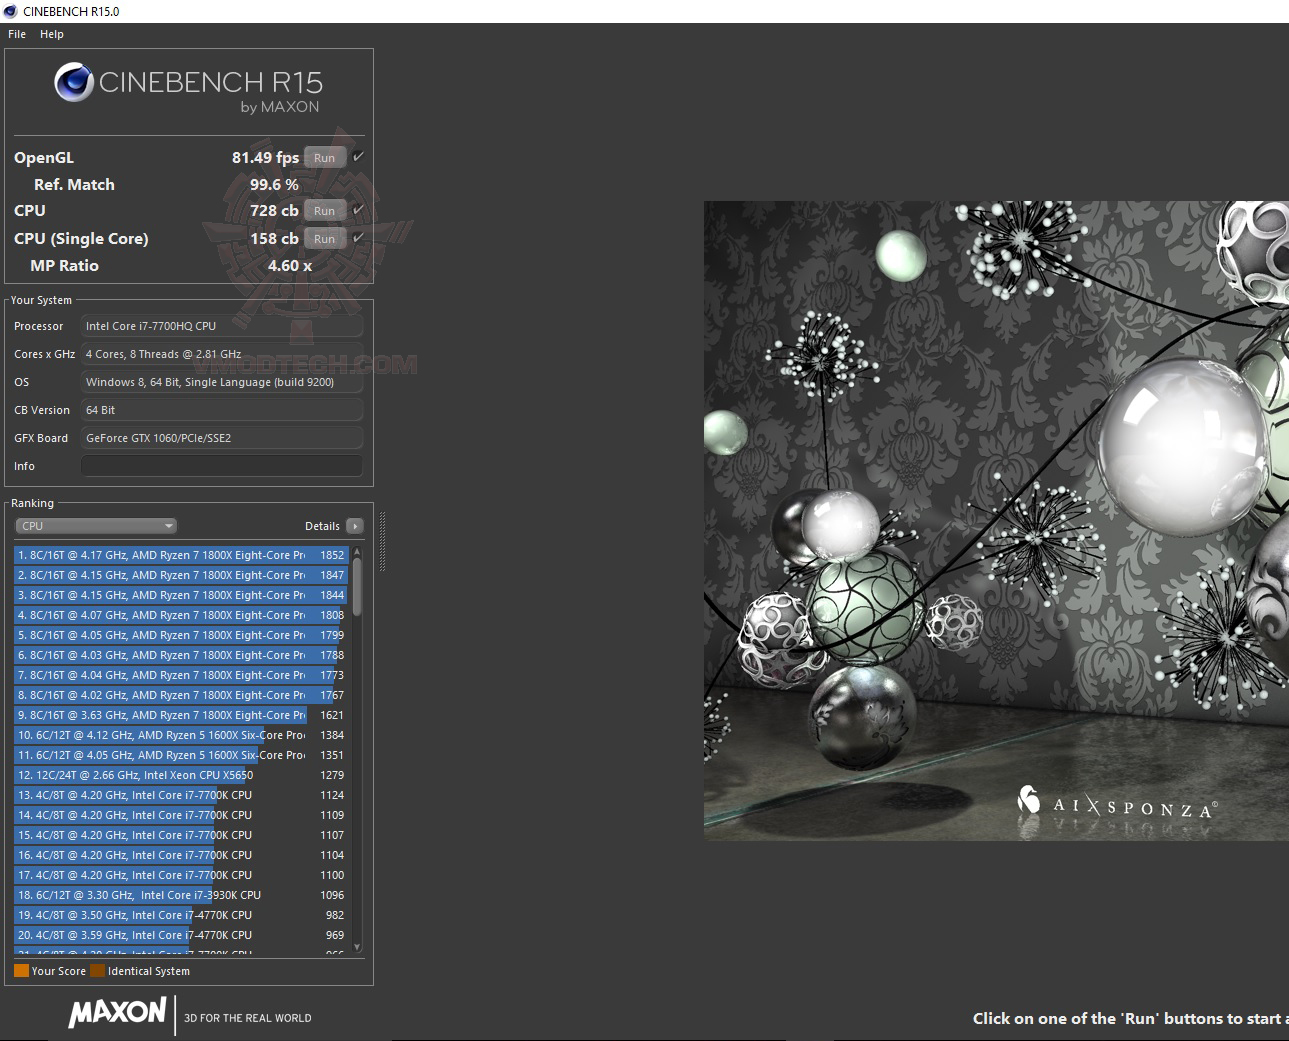Image resolution: width=1289 pixels, height=1041 pixels.
Task: Select ranking row 5 scoring 1799
Action: click(x=181, y=635)
